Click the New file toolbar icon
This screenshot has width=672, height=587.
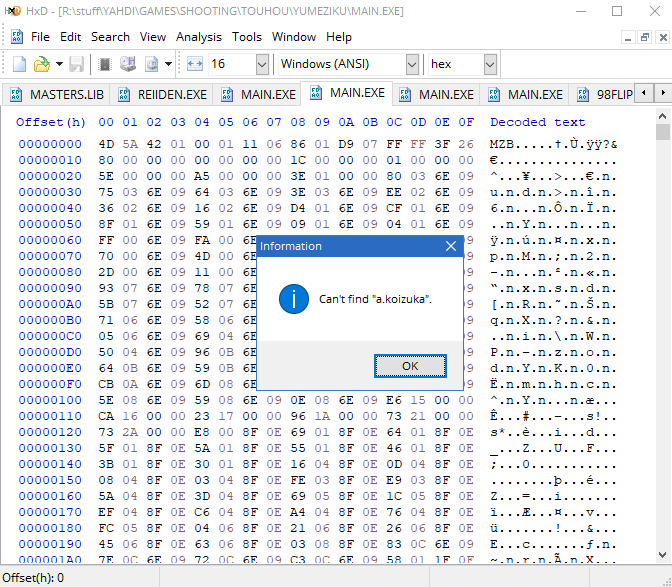[x=19, y=64]
